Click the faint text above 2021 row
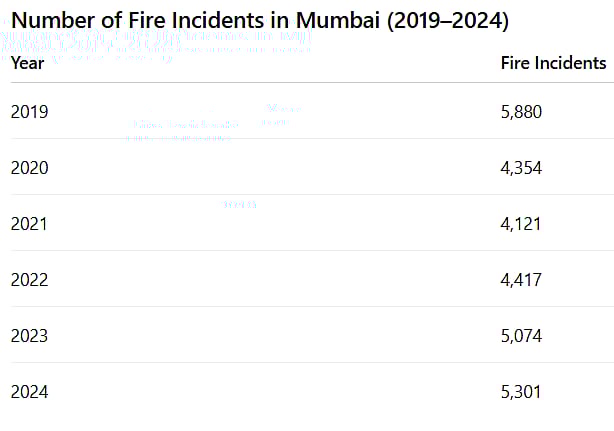The image size is (614, 431). (x=239, y=204)
